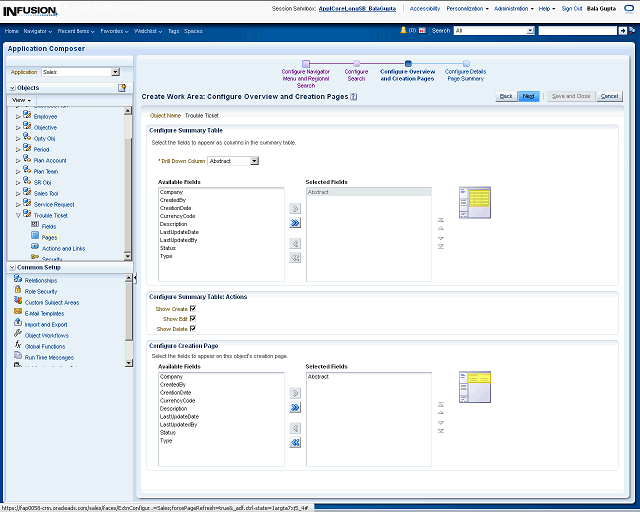Open E-Mail Templates from Common Setup
The width and height of the screenshot is (640, 512).
tap(45, 313)
